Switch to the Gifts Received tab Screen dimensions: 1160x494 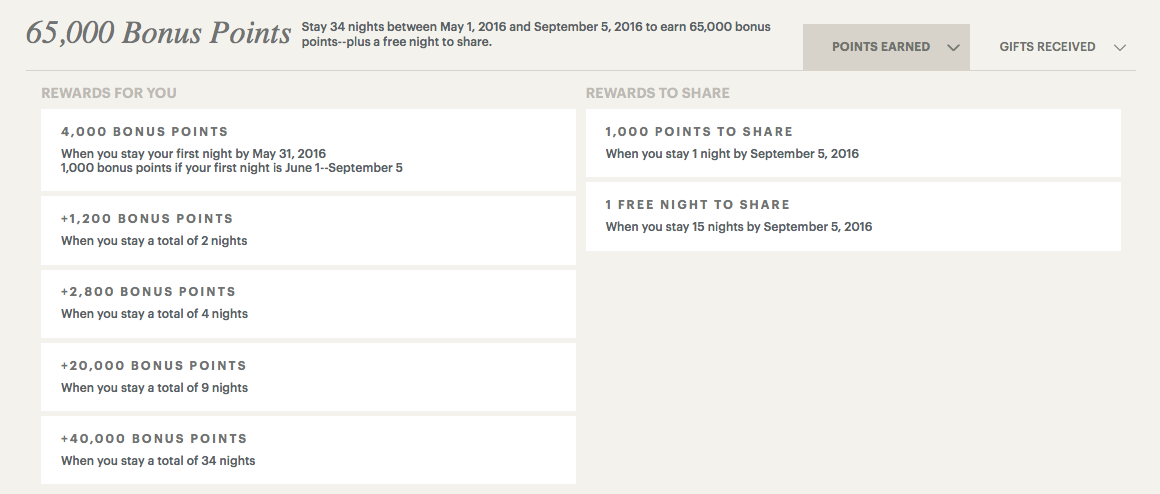click(x=1047, y=47)
